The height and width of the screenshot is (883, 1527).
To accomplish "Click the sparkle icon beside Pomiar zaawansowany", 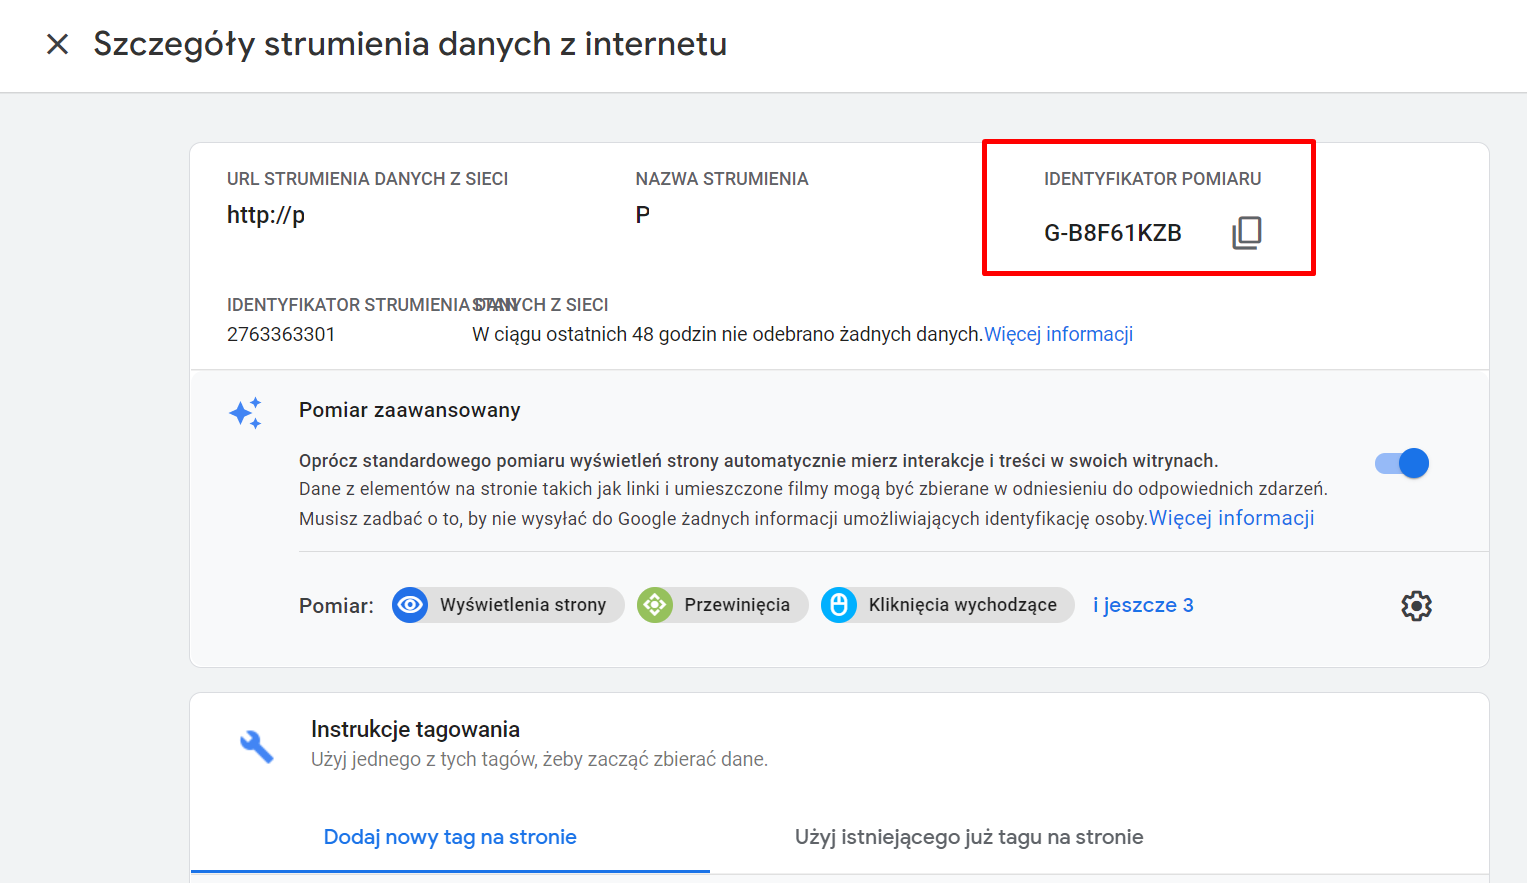I will [246, 412].
